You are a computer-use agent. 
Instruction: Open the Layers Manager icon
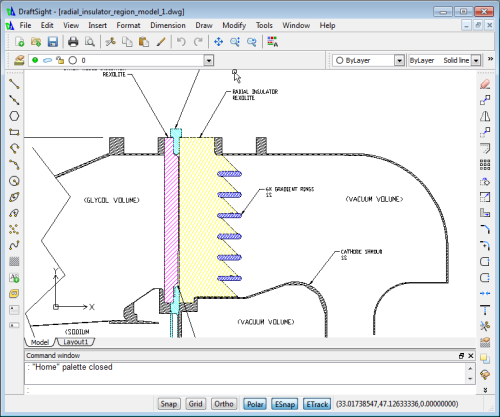tap(19, 60)
